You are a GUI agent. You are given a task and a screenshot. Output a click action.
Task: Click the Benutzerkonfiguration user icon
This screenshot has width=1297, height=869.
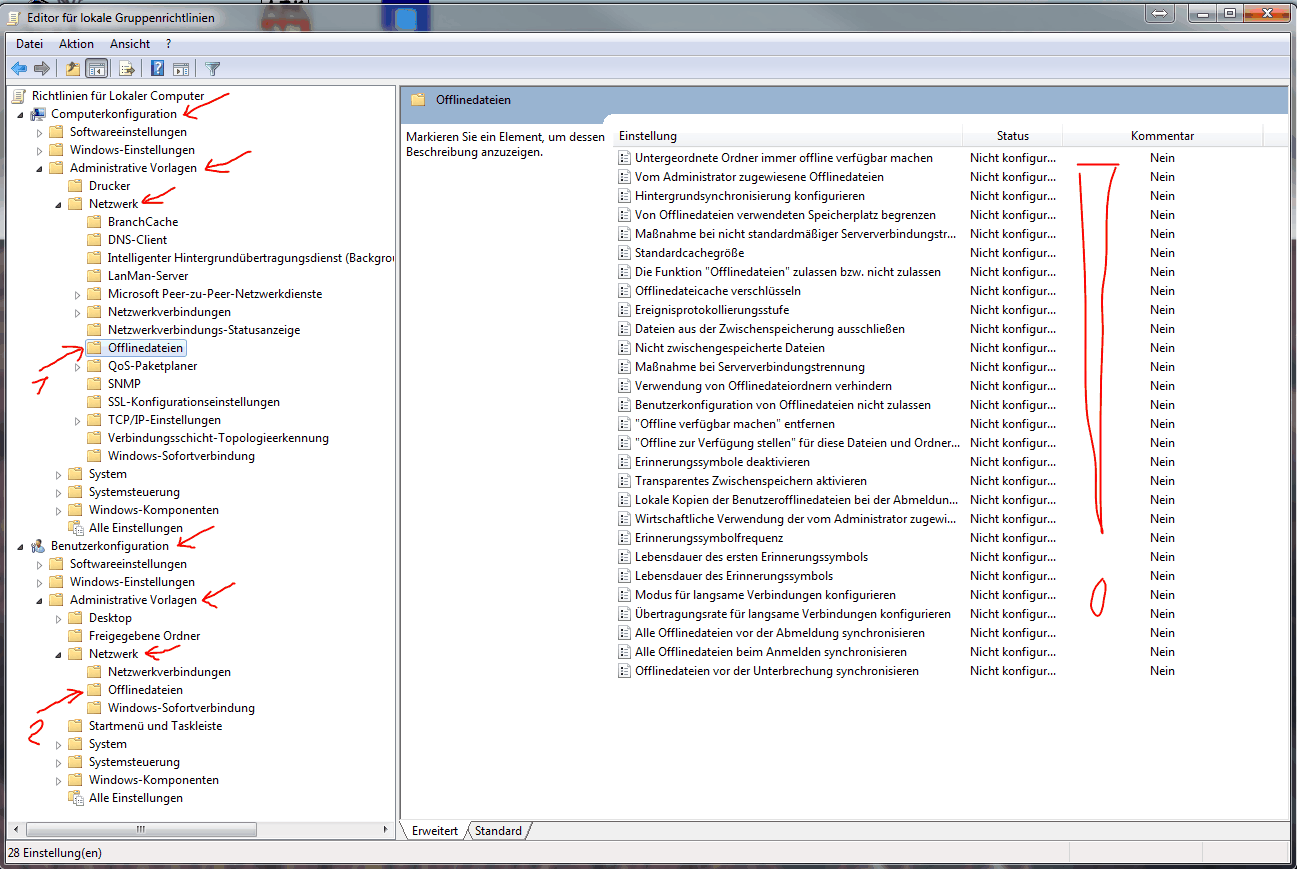coord(38,546)
